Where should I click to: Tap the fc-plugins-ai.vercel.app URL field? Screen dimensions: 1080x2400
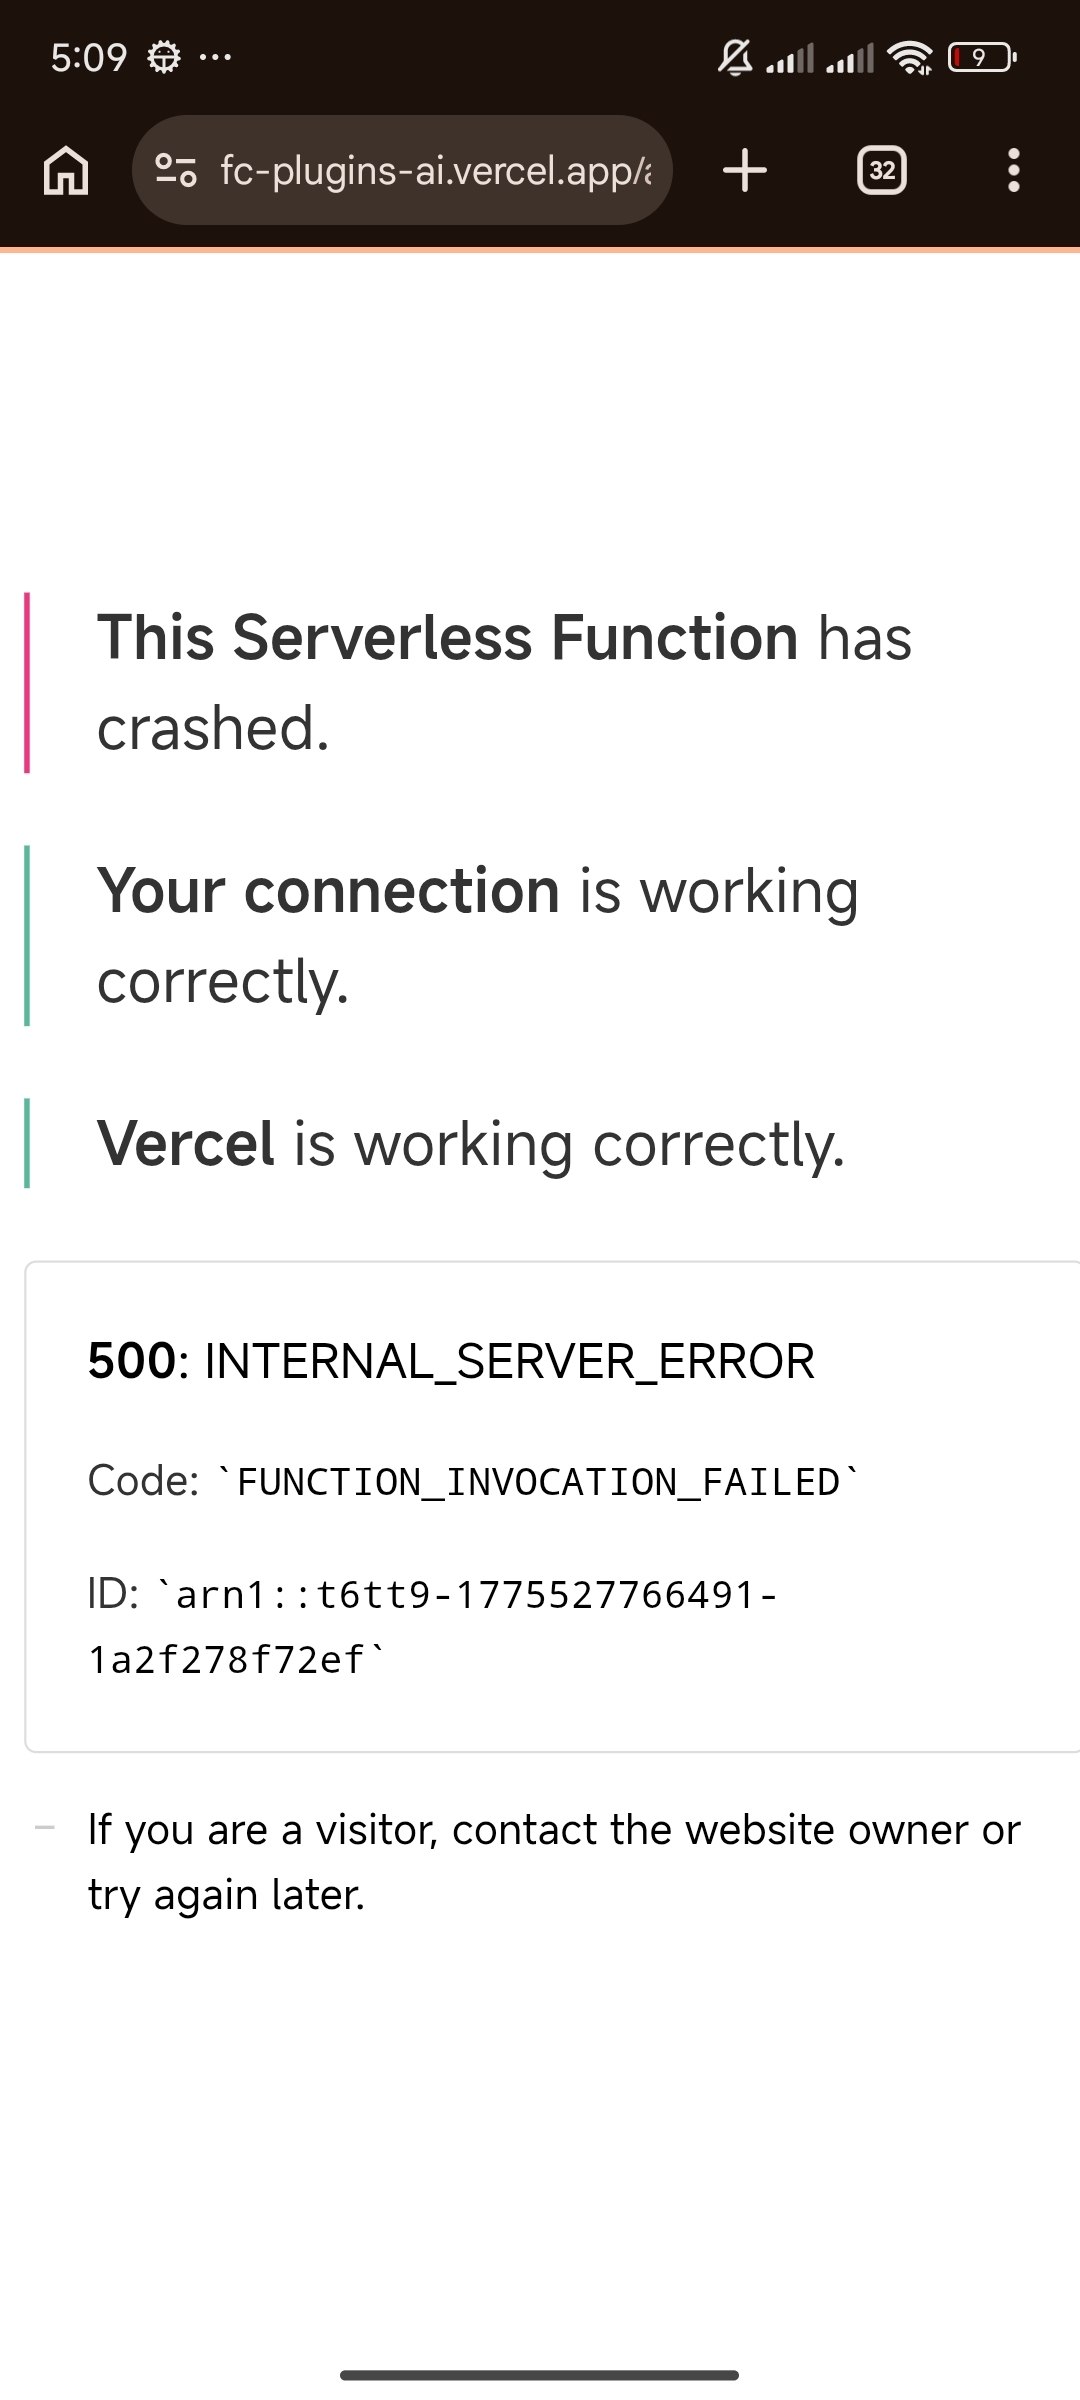coord(435,171)
